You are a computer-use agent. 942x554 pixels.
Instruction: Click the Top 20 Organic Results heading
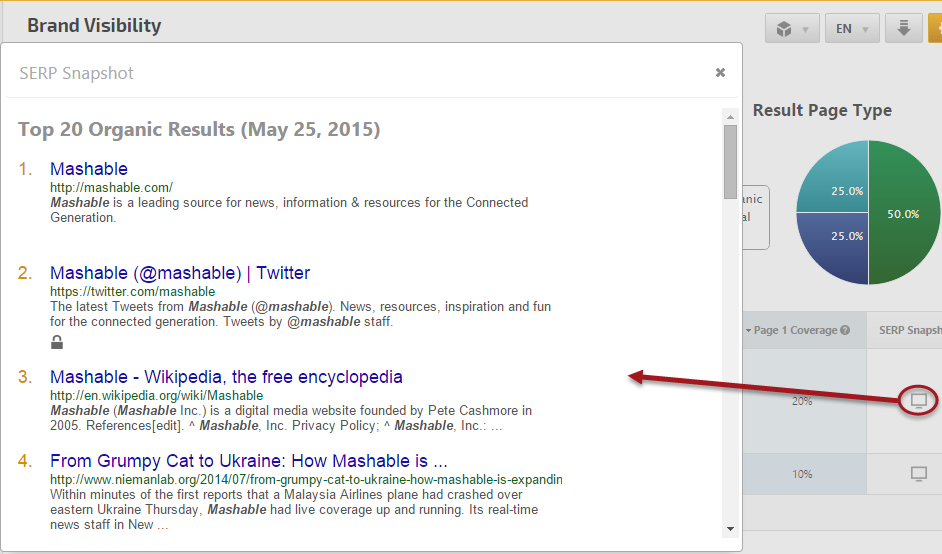199,129
